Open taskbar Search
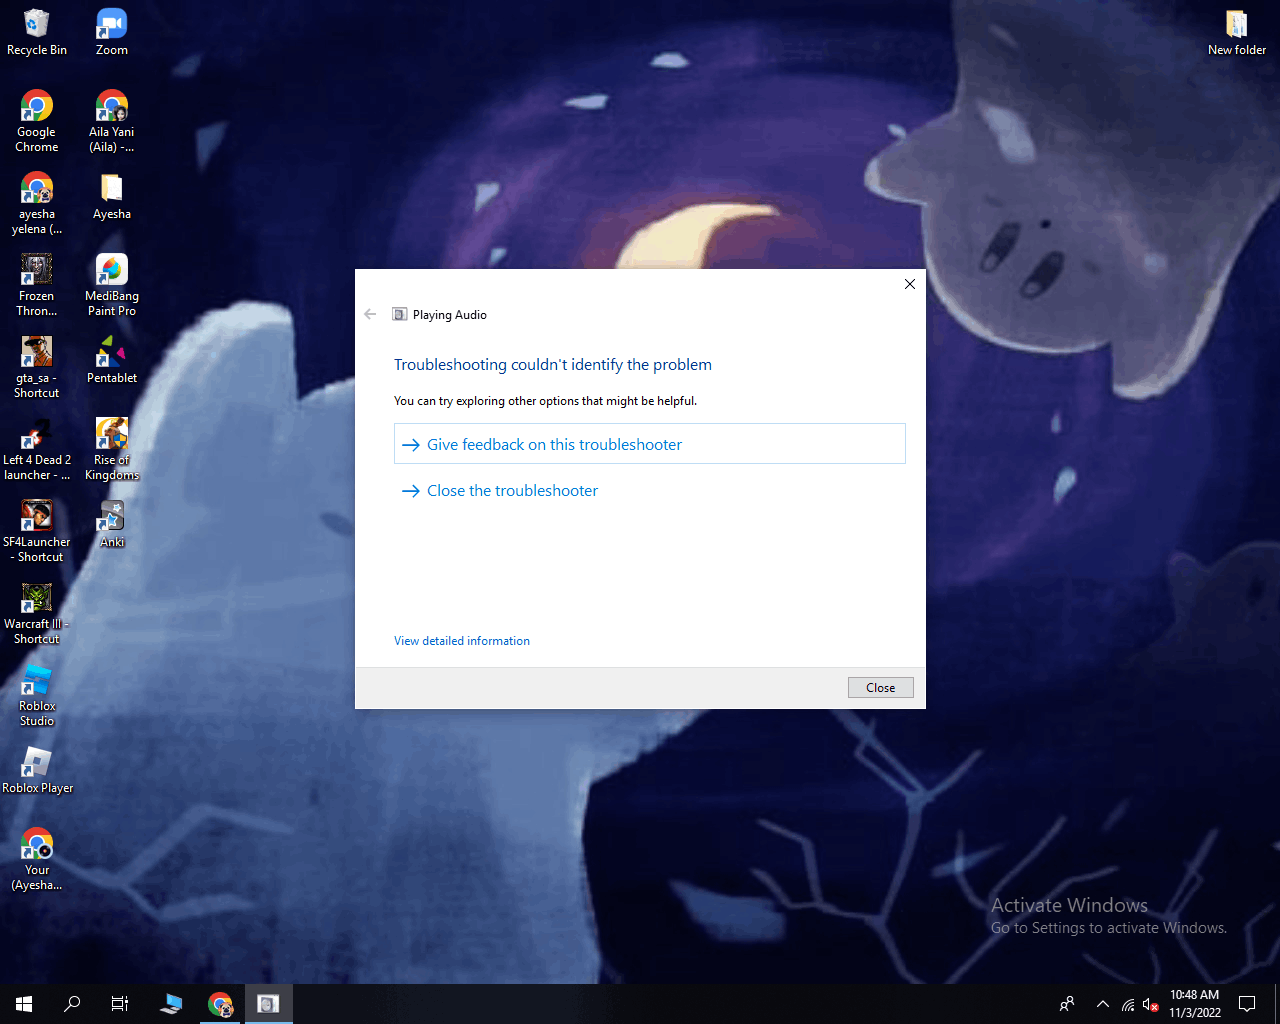1280x1024 pixels. tap(72, 1004)
